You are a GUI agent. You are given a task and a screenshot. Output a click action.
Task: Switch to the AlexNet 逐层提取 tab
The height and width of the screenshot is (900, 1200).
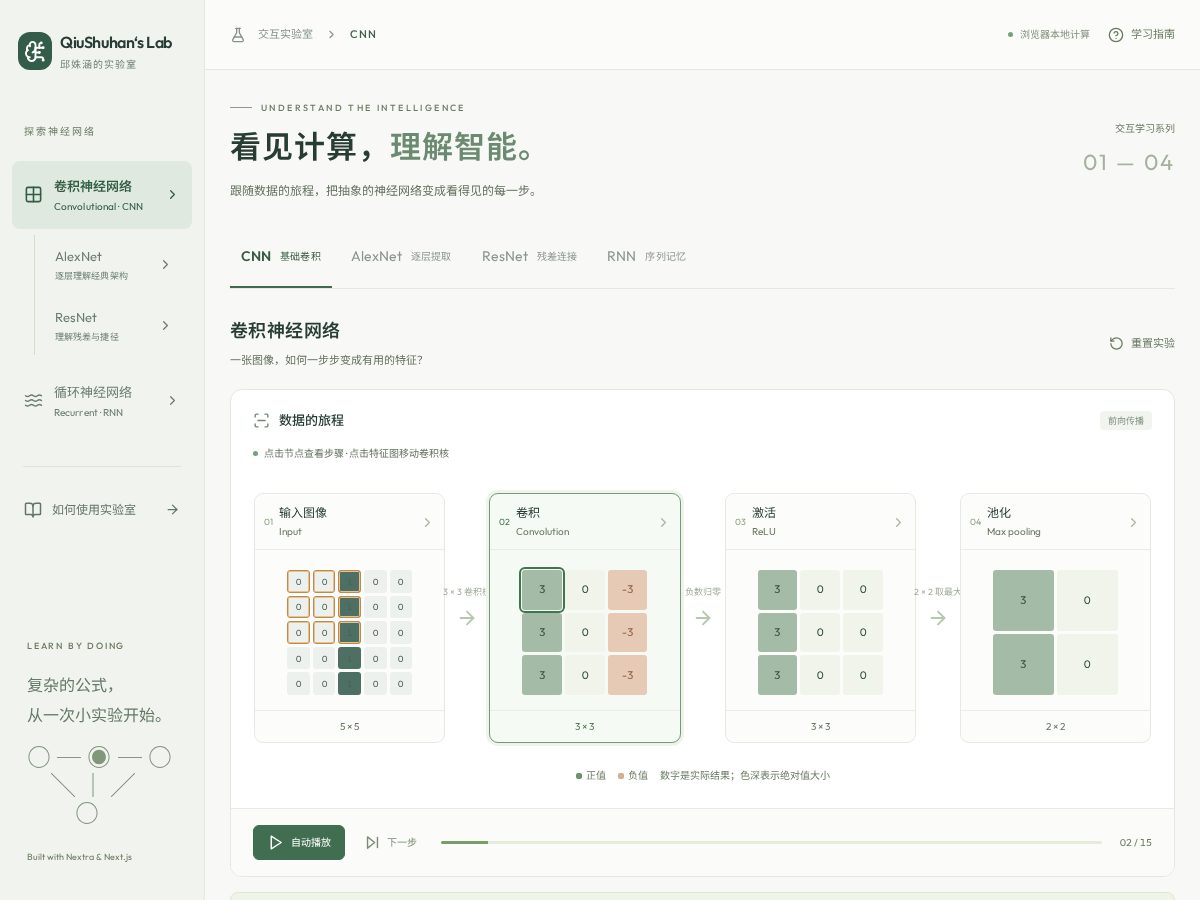point(401,257)
